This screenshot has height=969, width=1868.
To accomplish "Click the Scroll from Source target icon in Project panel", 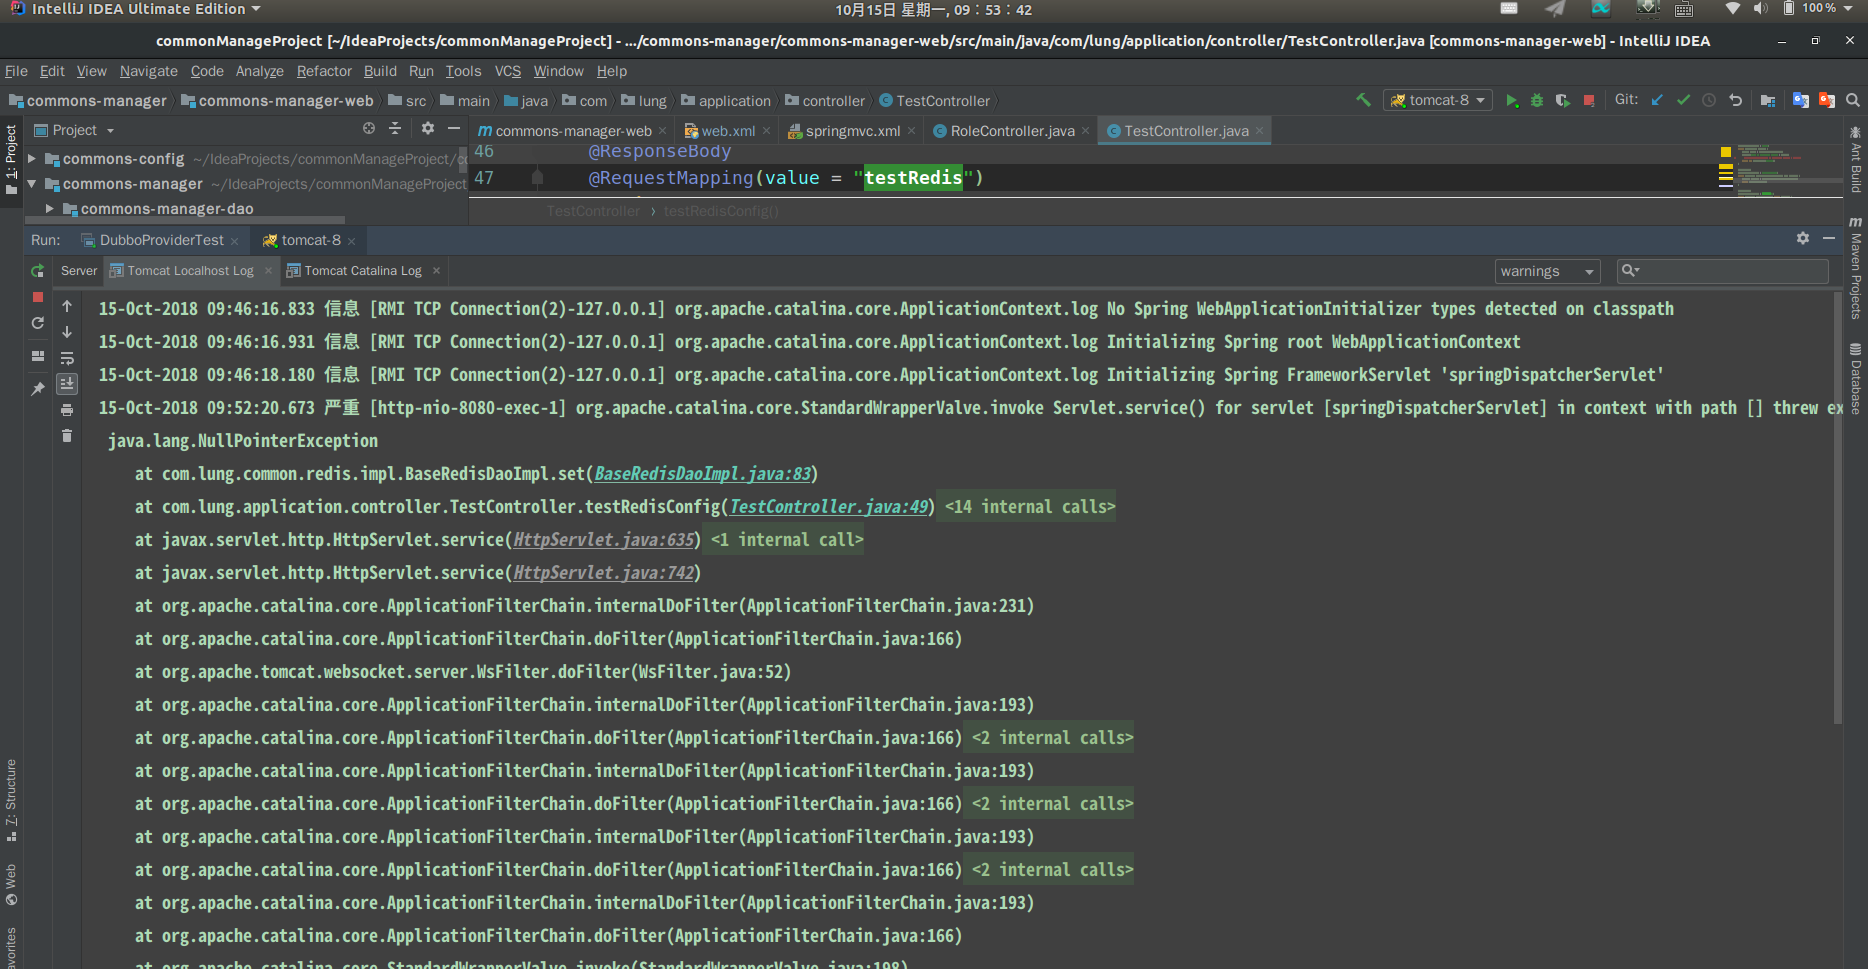I will tap(369, 128).
